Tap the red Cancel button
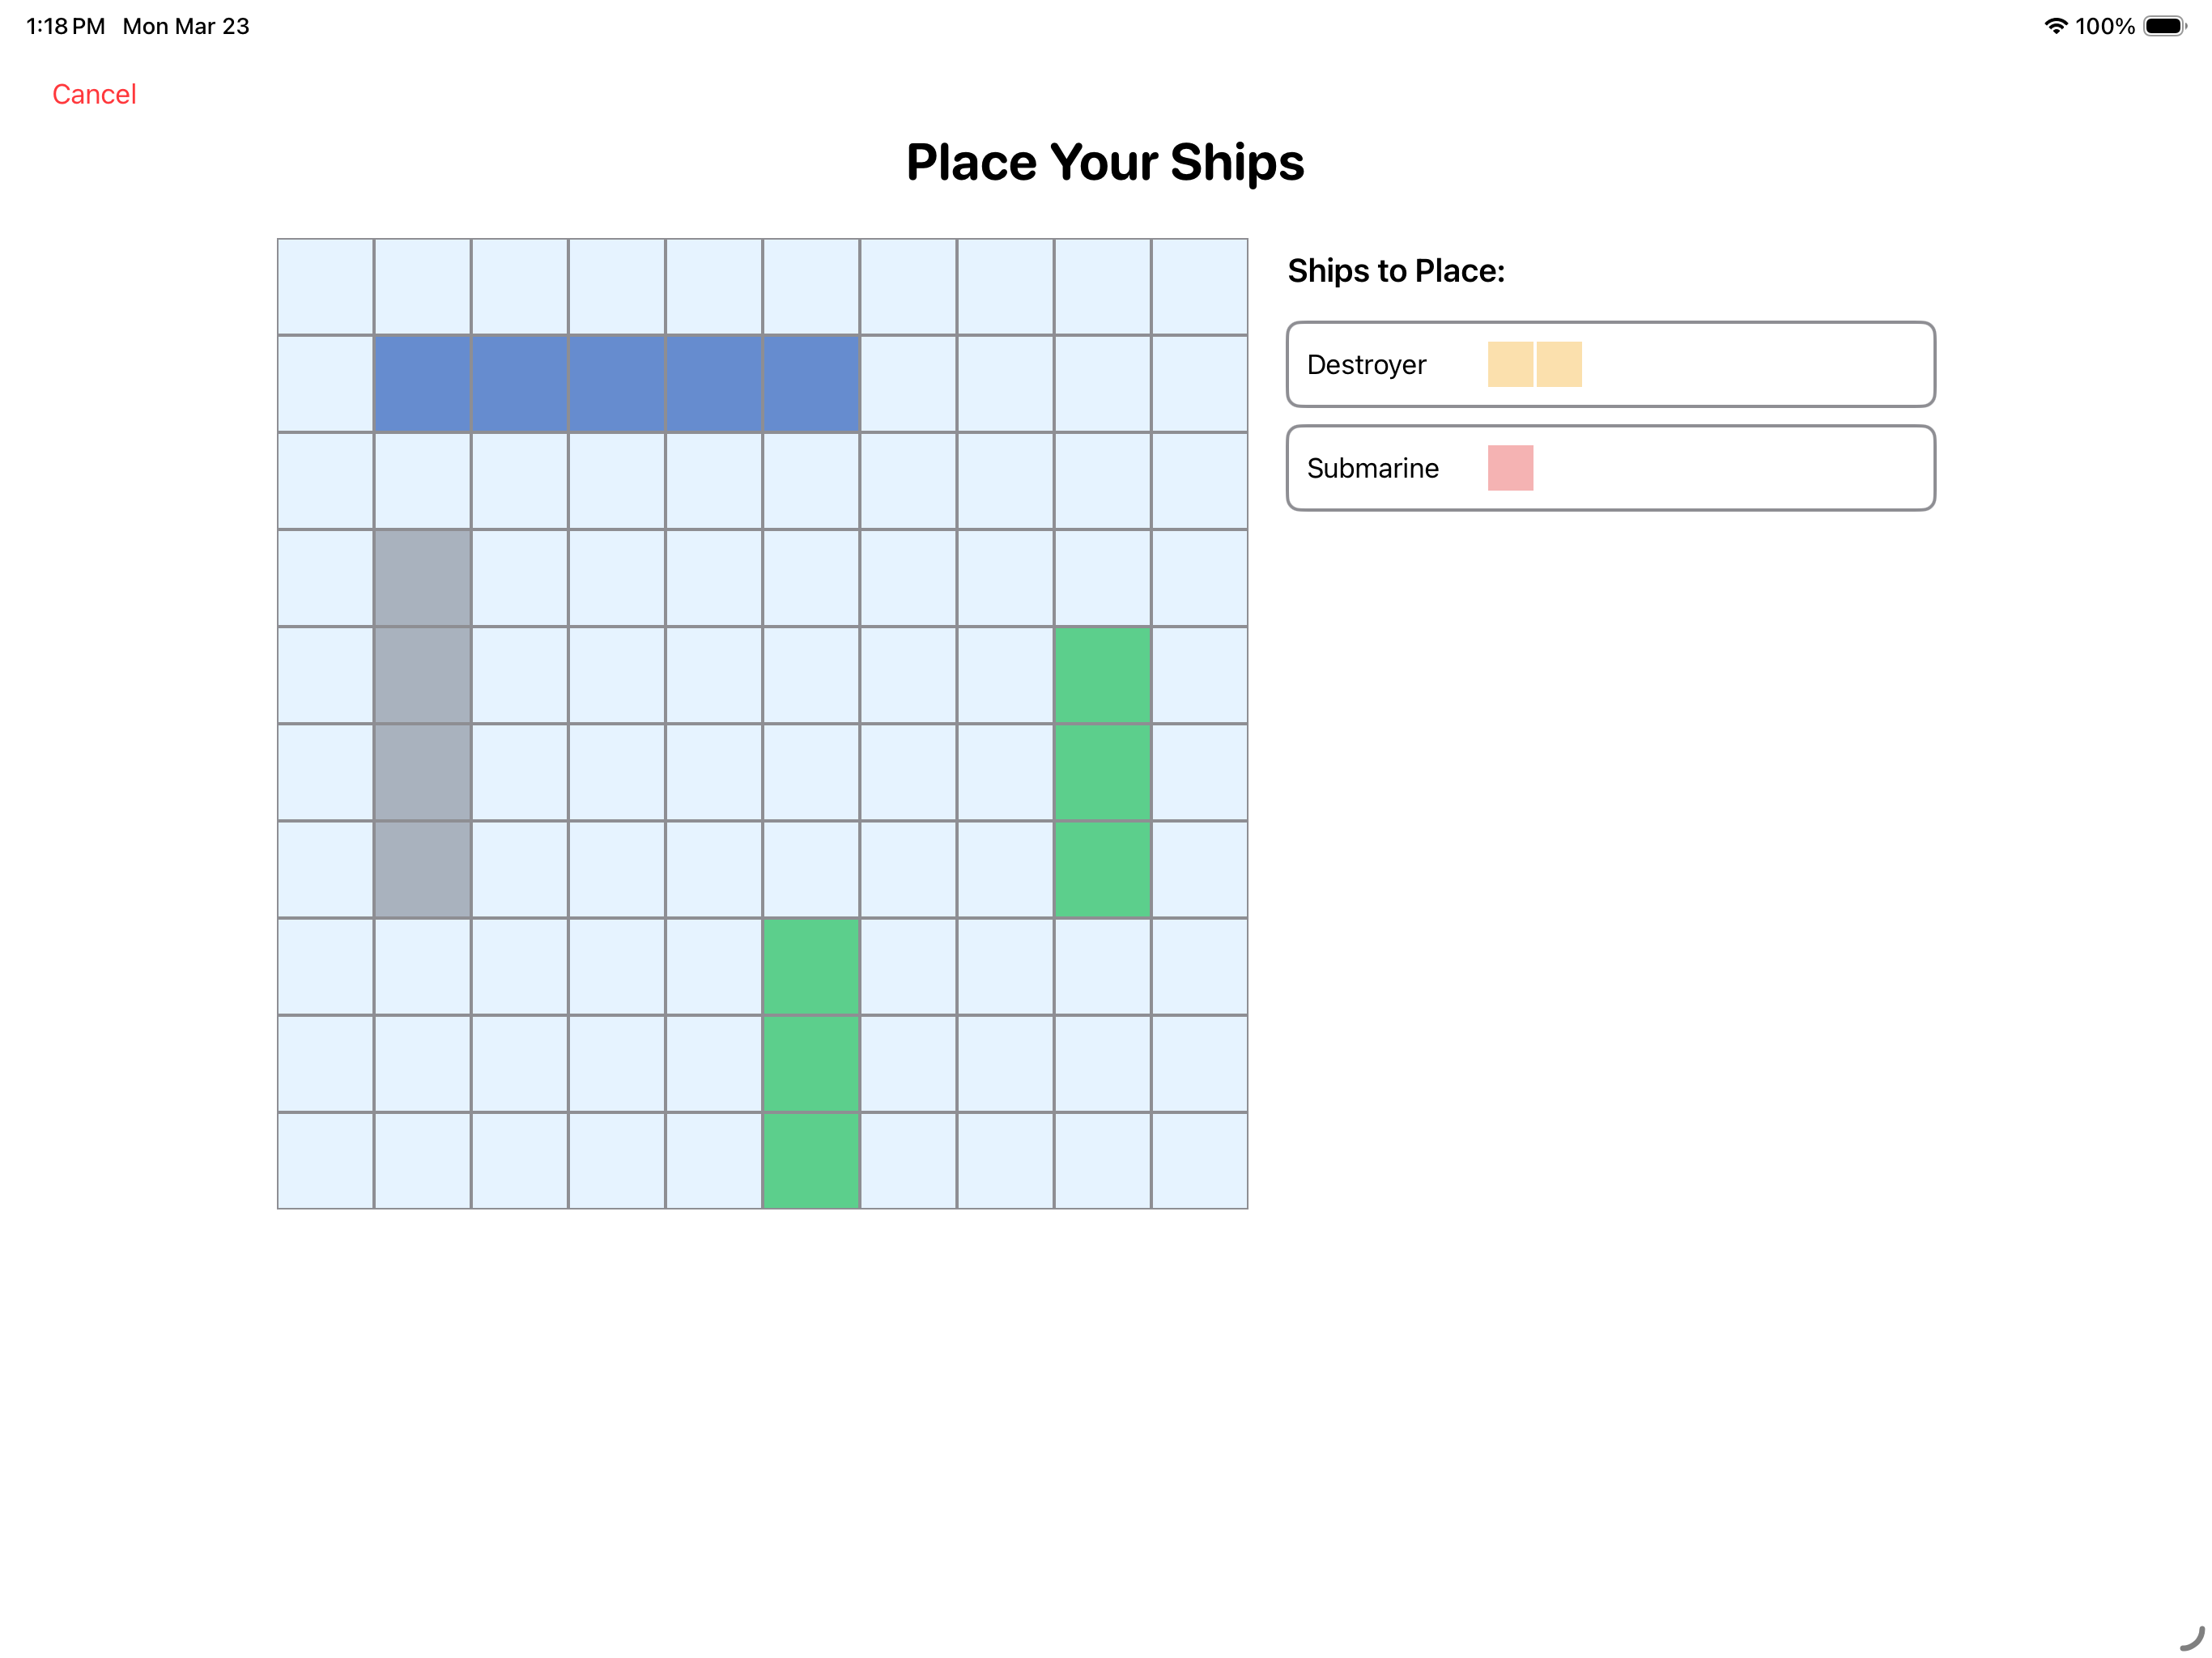This screenshot has width=2212, height=1658. [x=94, y=94]
